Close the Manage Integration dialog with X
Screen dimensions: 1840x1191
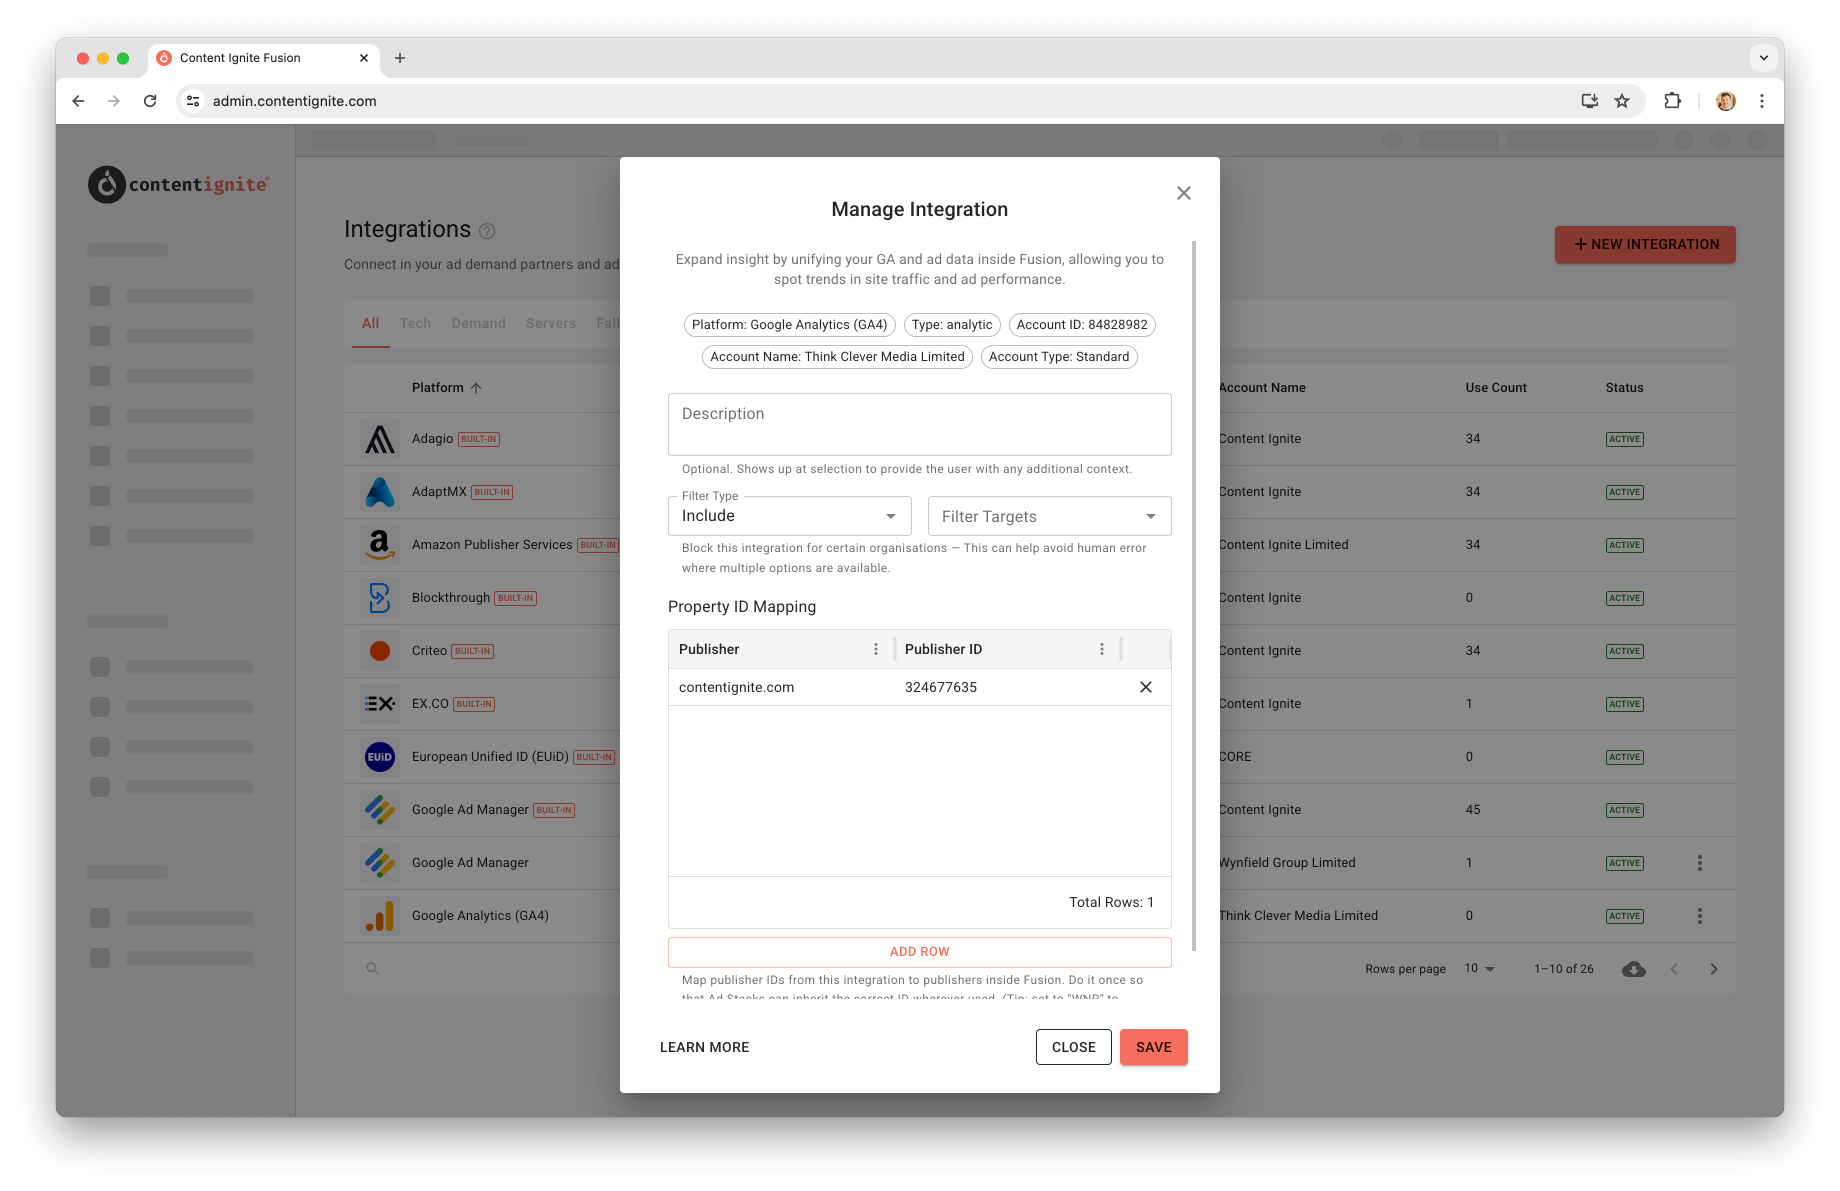coord(1184,193)
